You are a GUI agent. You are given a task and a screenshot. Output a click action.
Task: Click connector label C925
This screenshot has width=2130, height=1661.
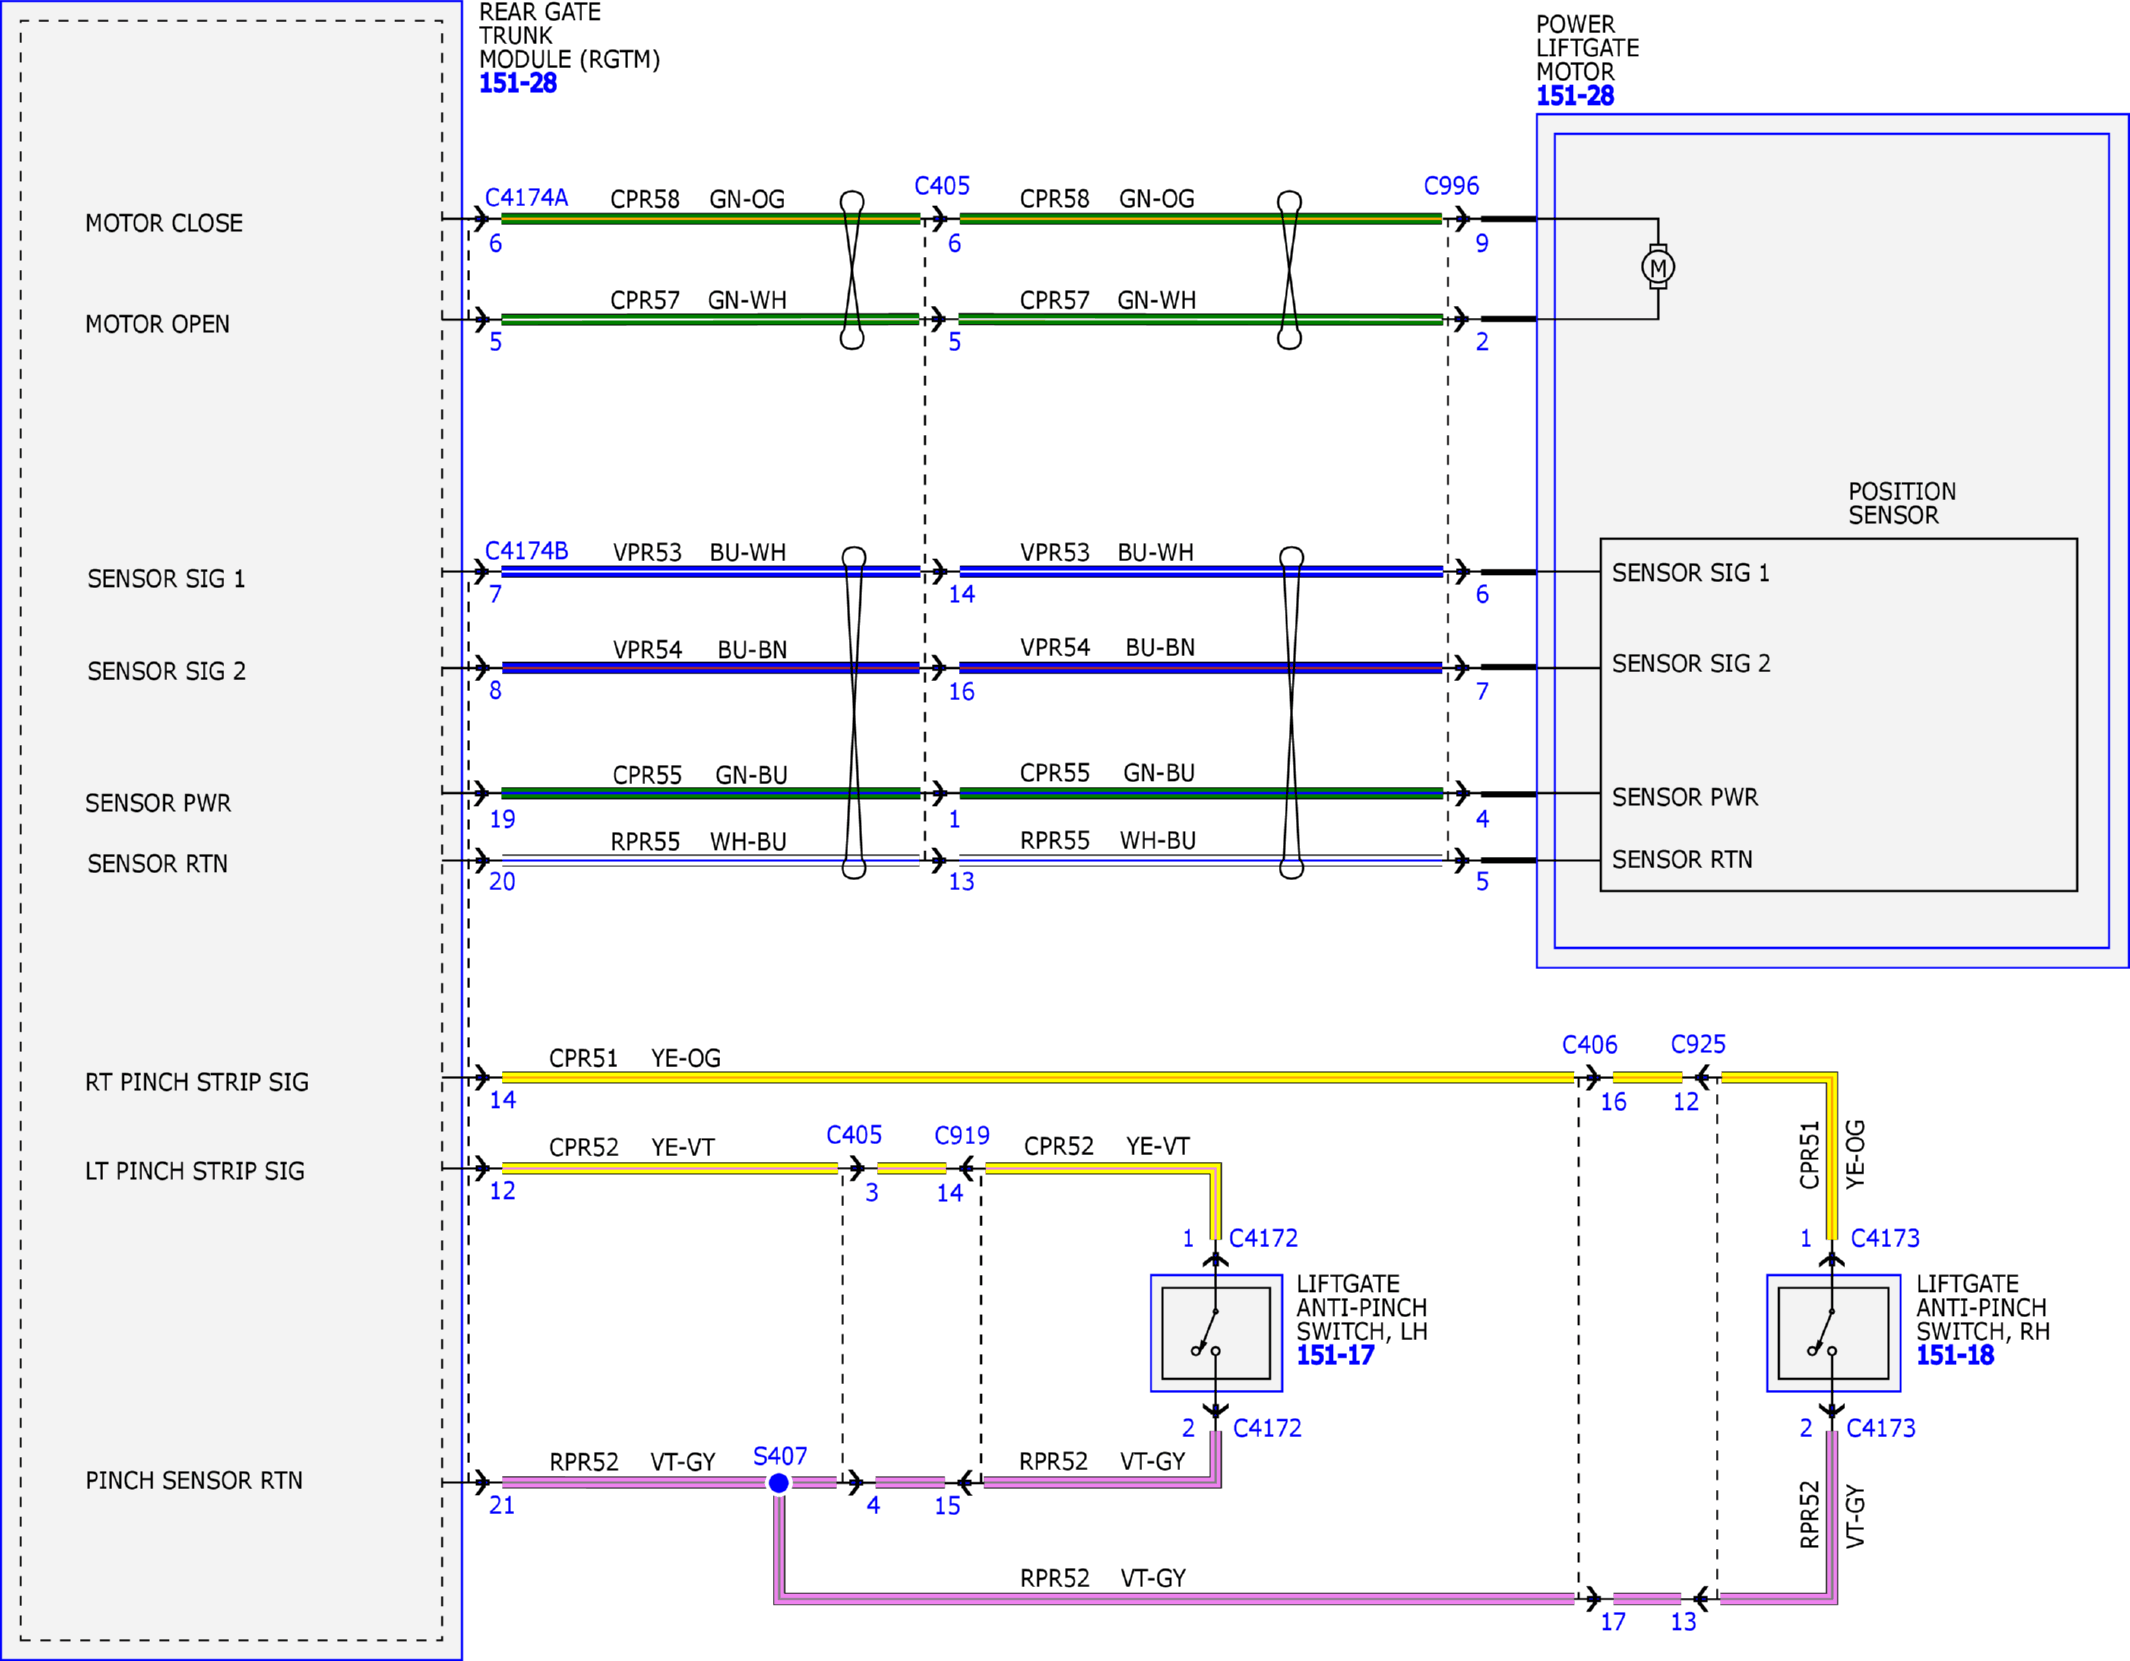[x=1698, y=1044]
